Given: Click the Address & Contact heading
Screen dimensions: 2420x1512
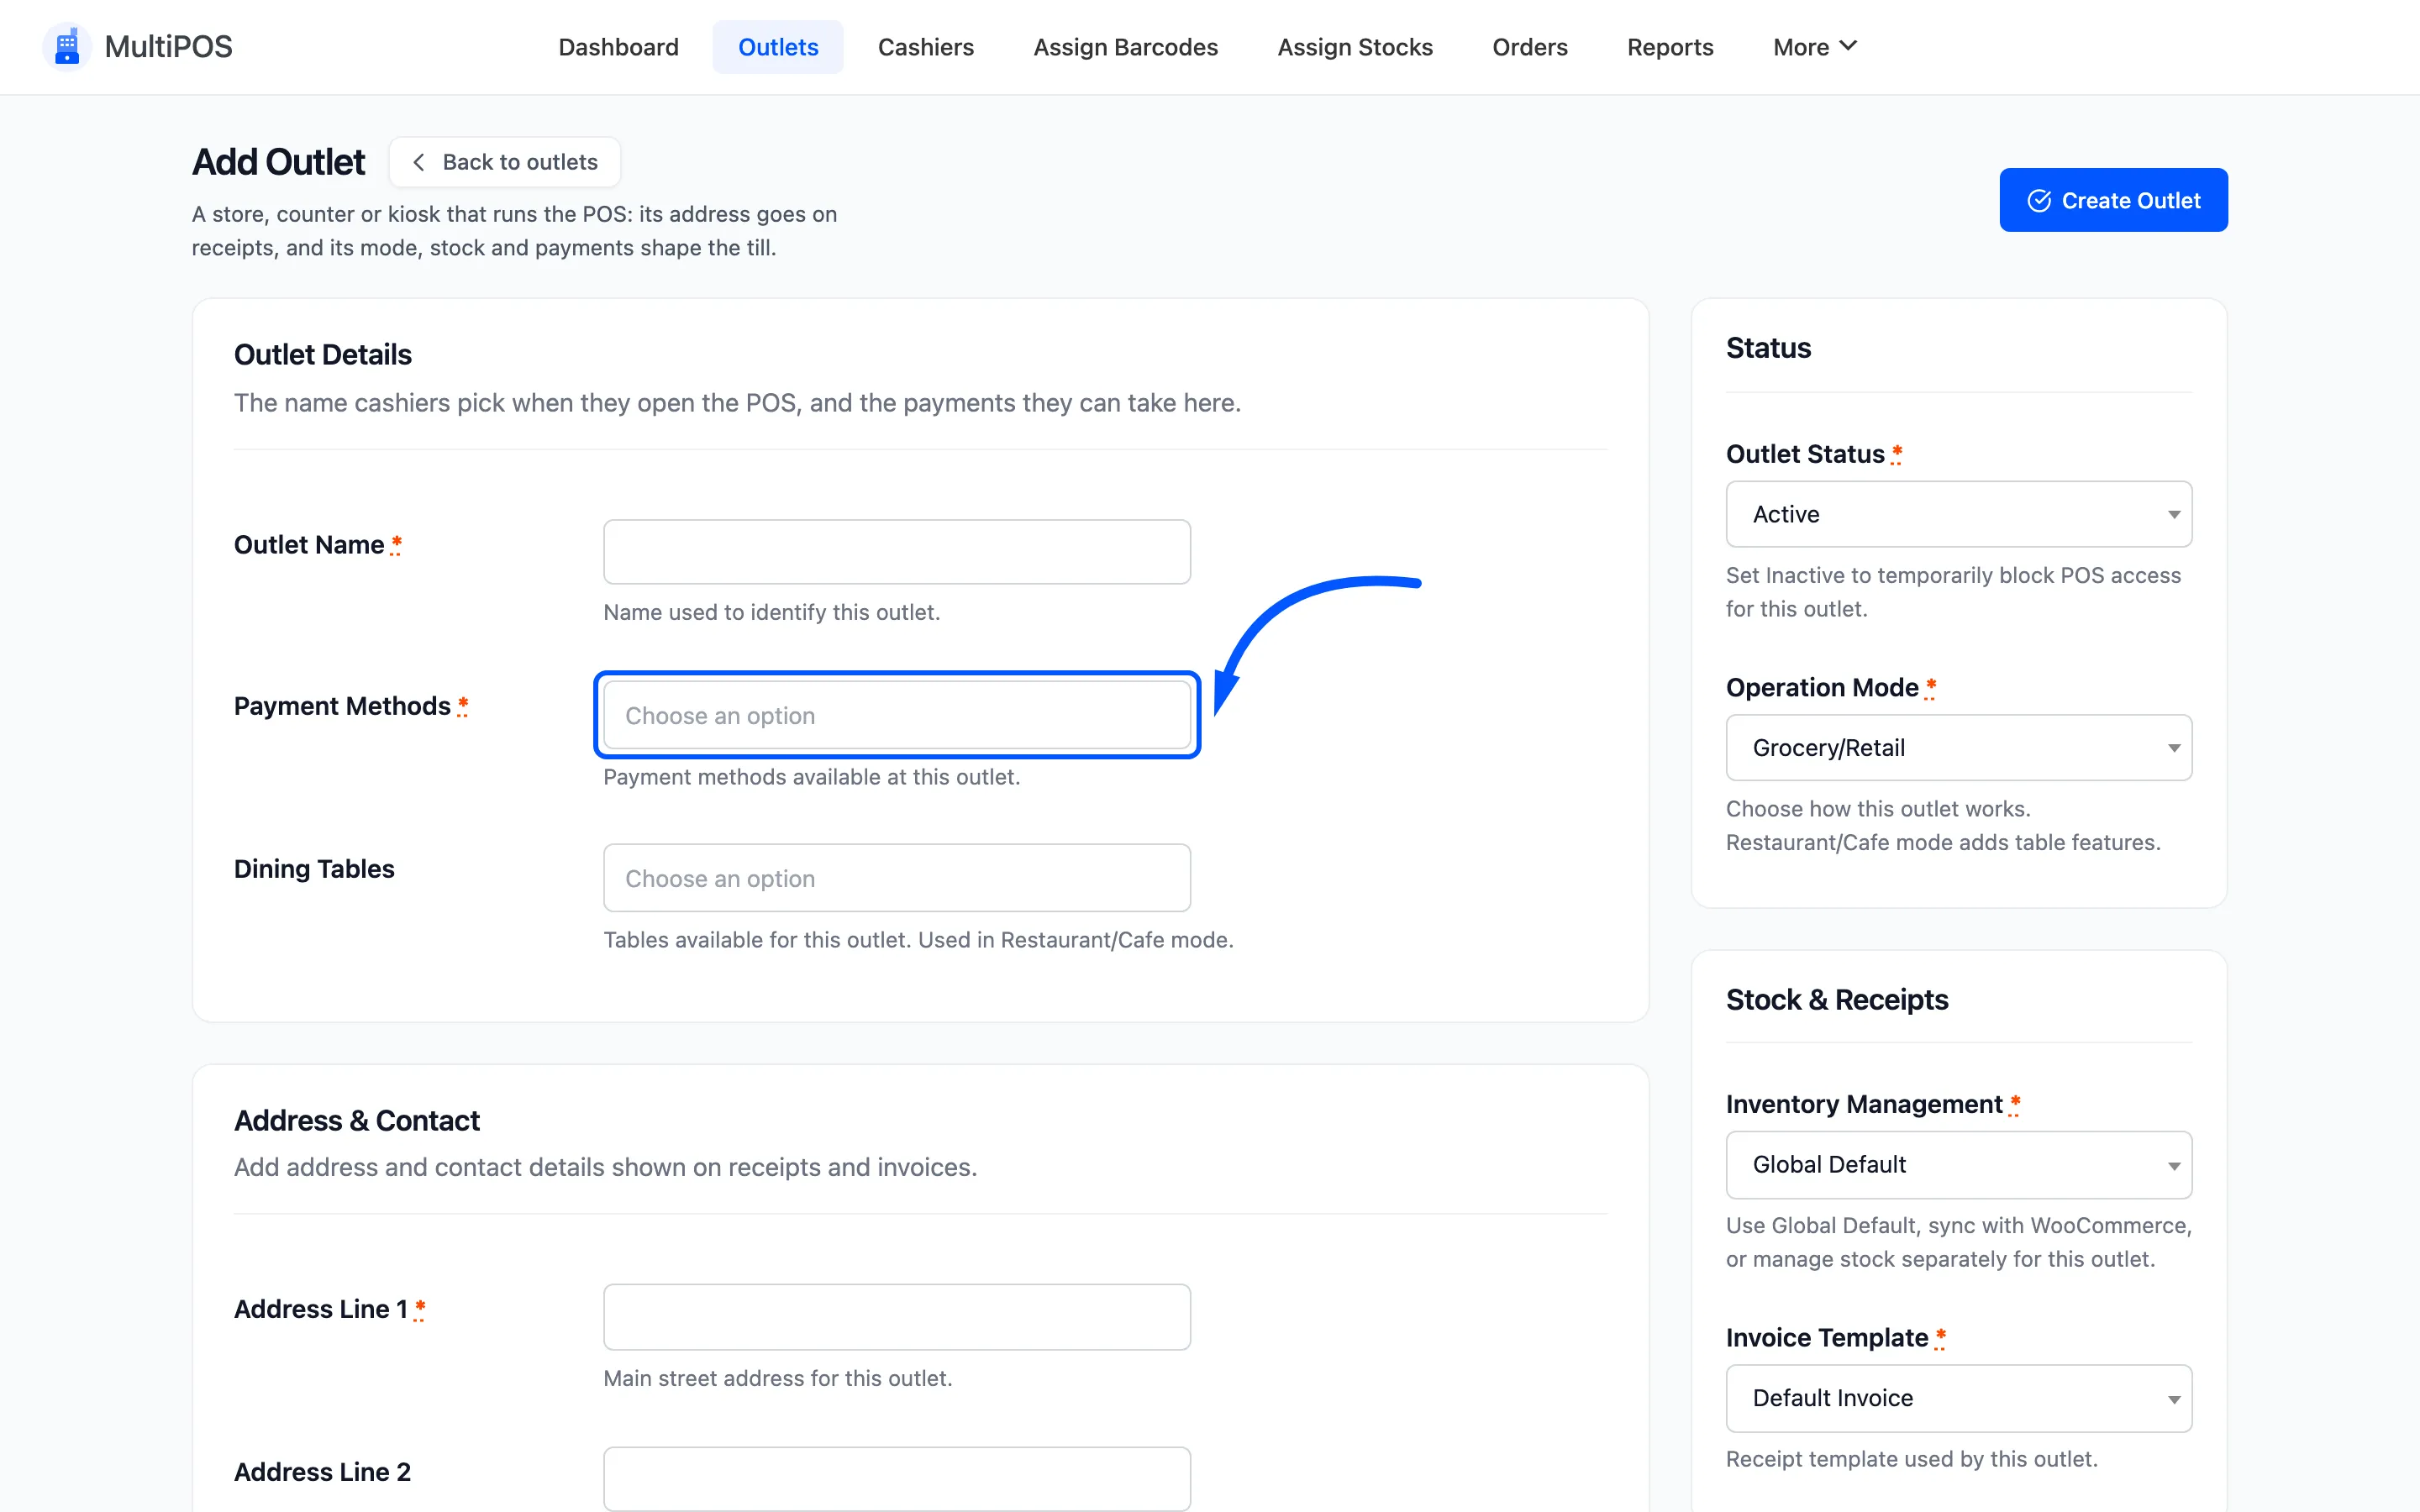Looking at the screenshot, I should (356, 1120).
